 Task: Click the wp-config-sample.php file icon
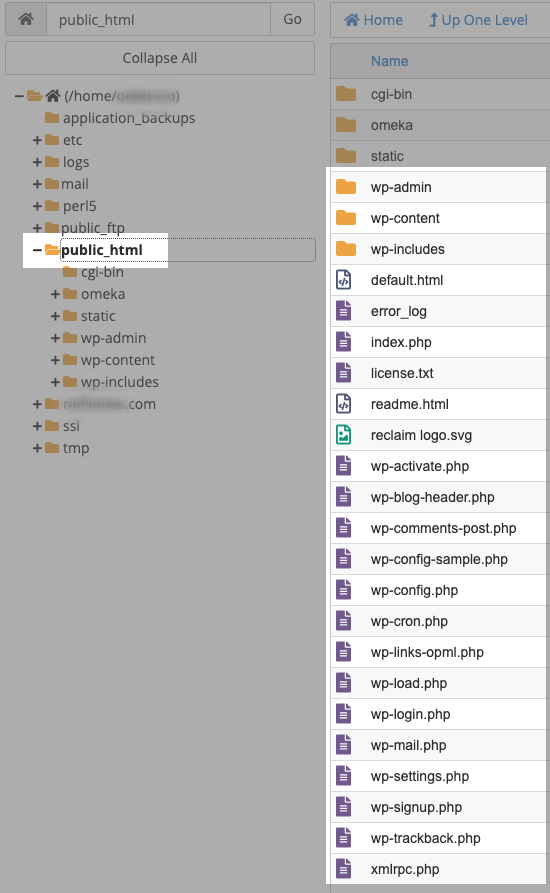pos(343,559)
